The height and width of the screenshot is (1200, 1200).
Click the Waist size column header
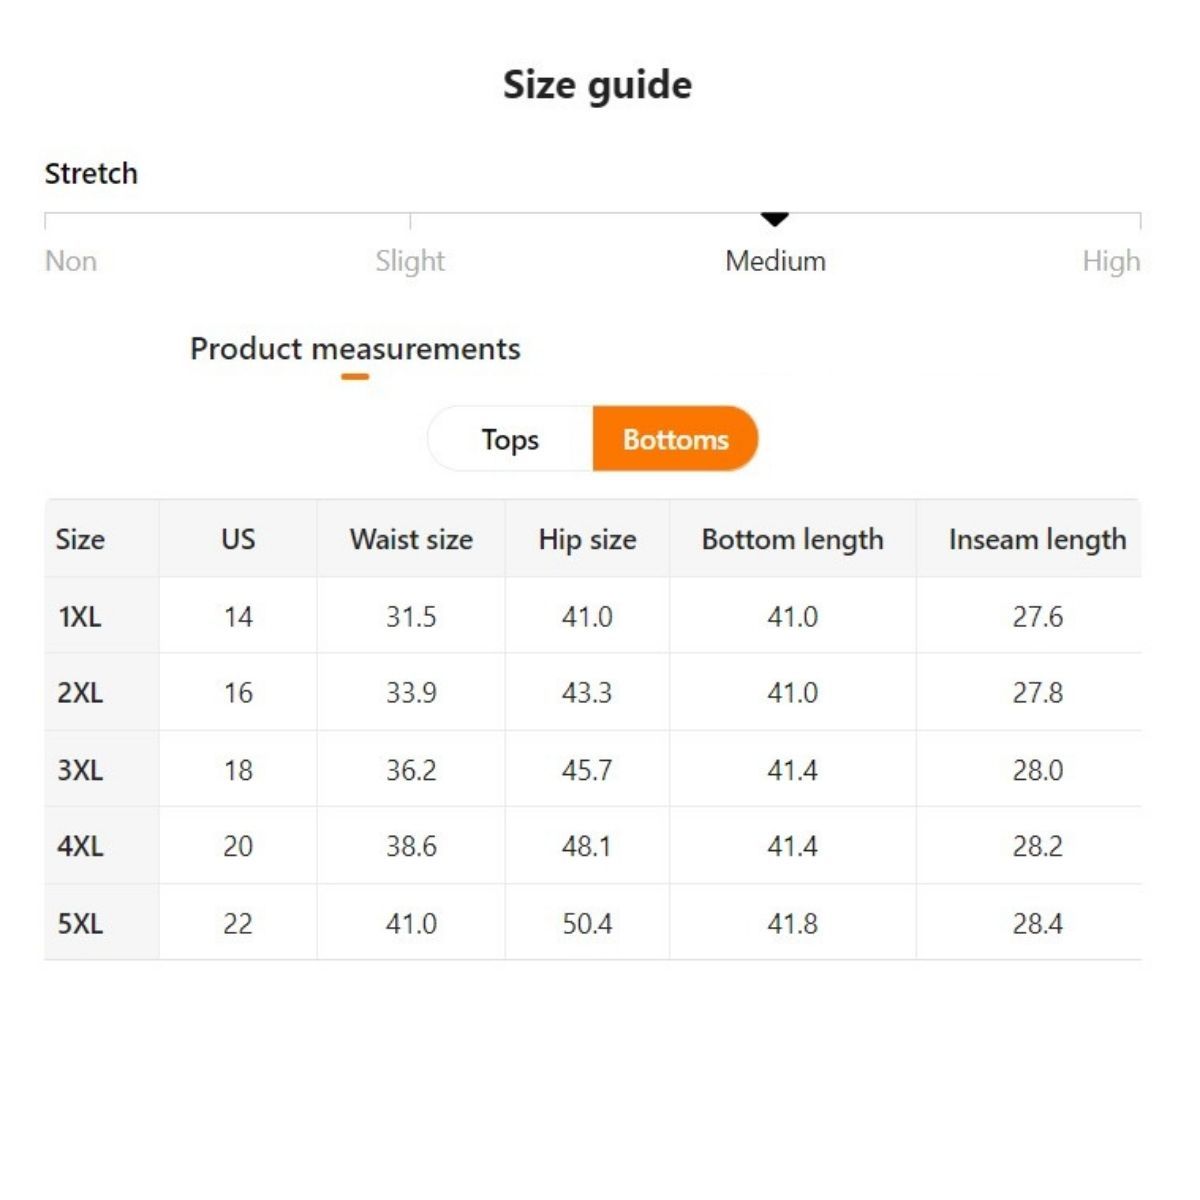tap(411, 539)
